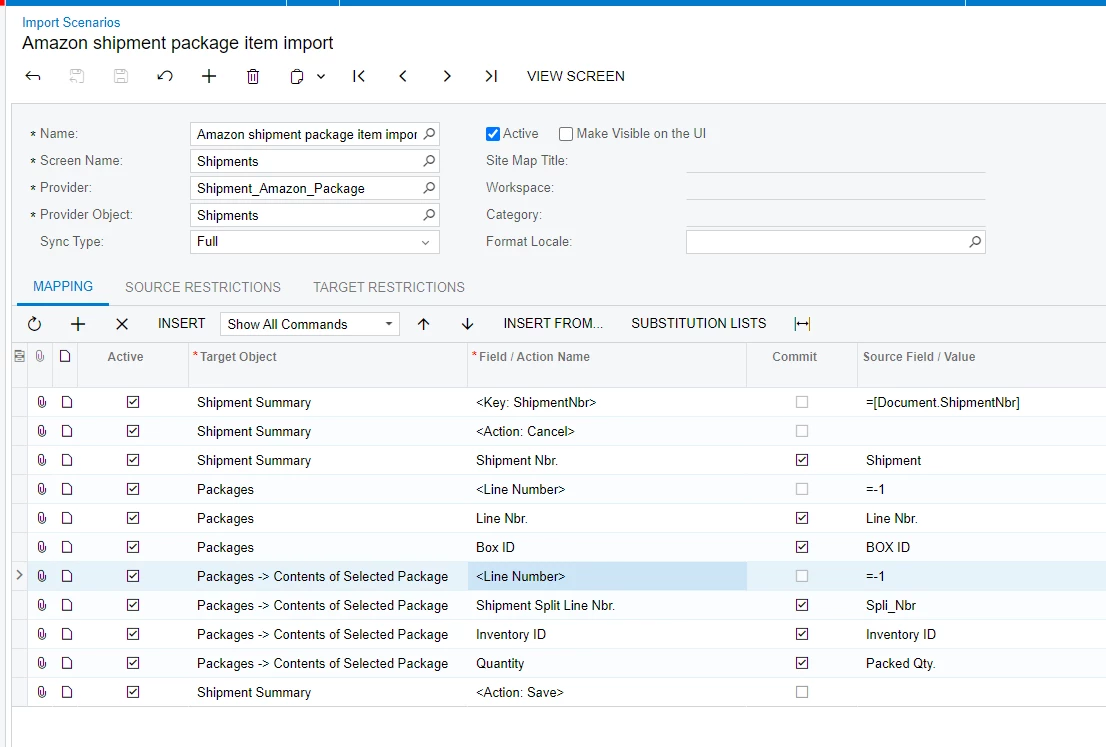This screenshot has width=1106, height=747.
Task: Click the Save and Close disk icon
Action: [77, 76]
